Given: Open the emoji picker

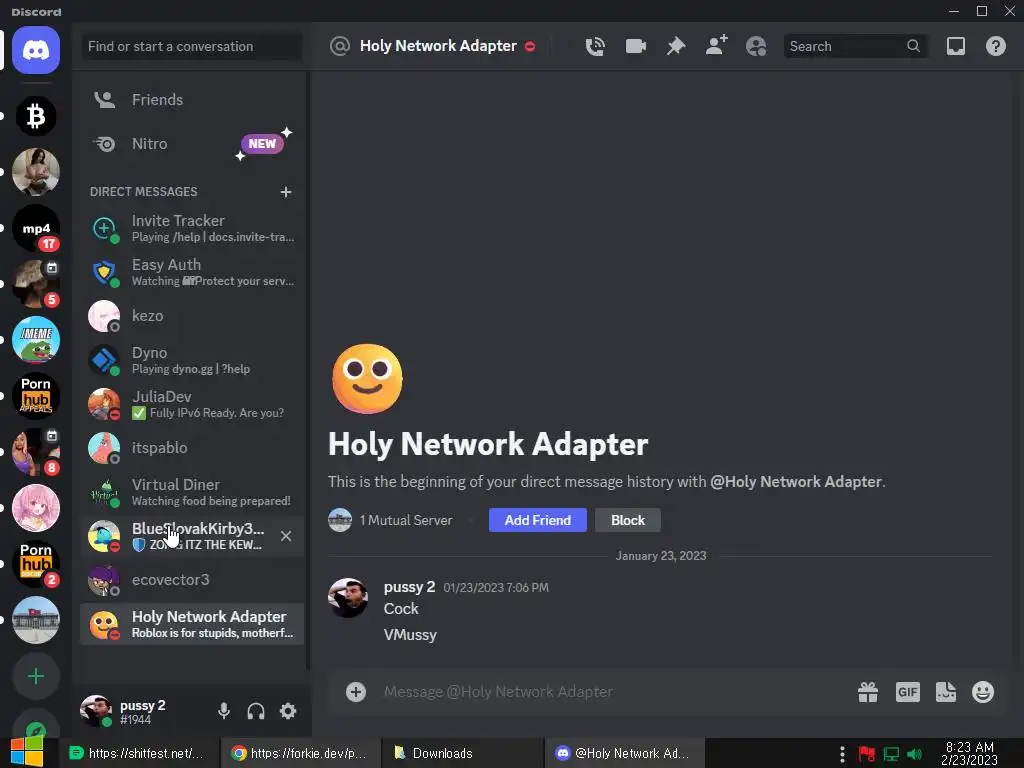Looking at the screenshot, I should point(983,692).
